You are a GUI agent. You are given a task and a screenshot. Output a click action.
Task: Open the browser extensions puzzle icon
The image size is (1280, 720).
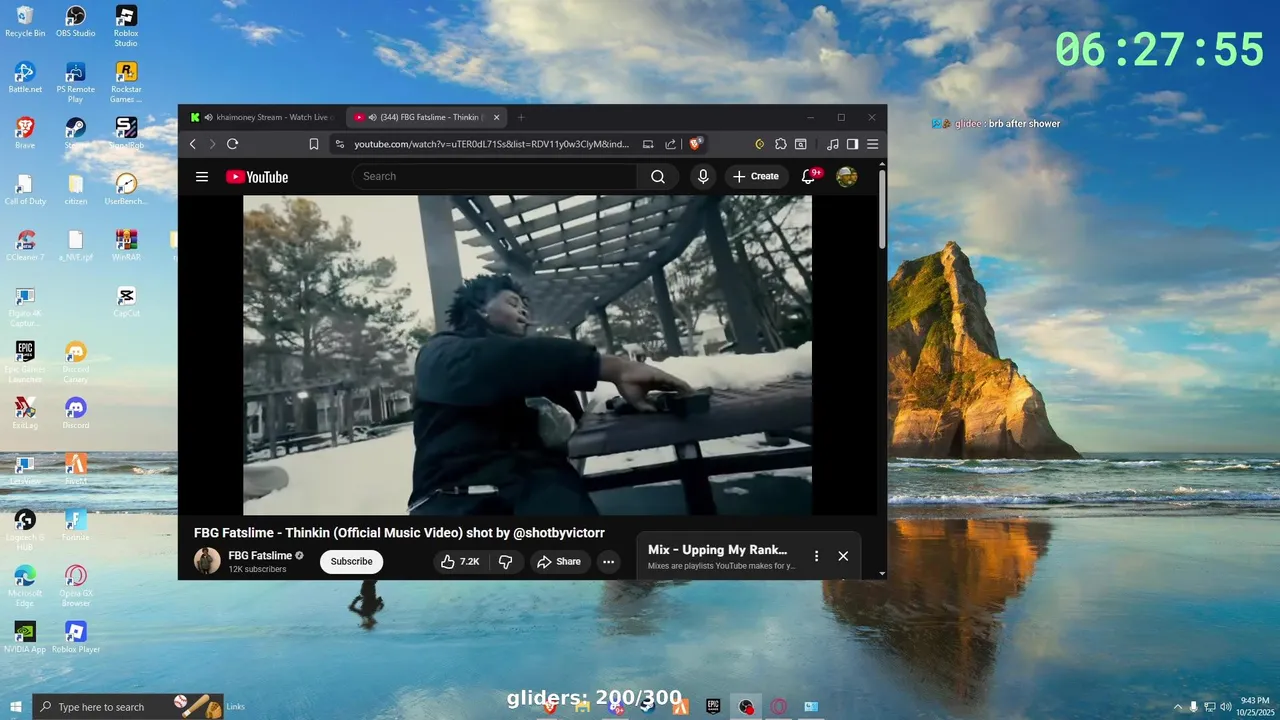tap(781, 144)
